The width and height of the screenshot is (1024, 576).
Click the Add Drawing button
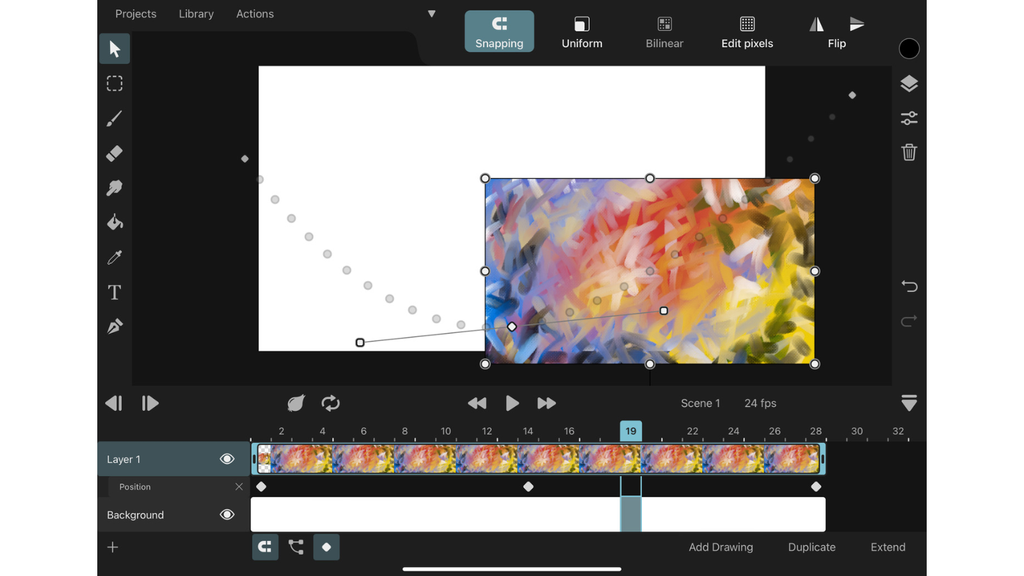point(721,547)
